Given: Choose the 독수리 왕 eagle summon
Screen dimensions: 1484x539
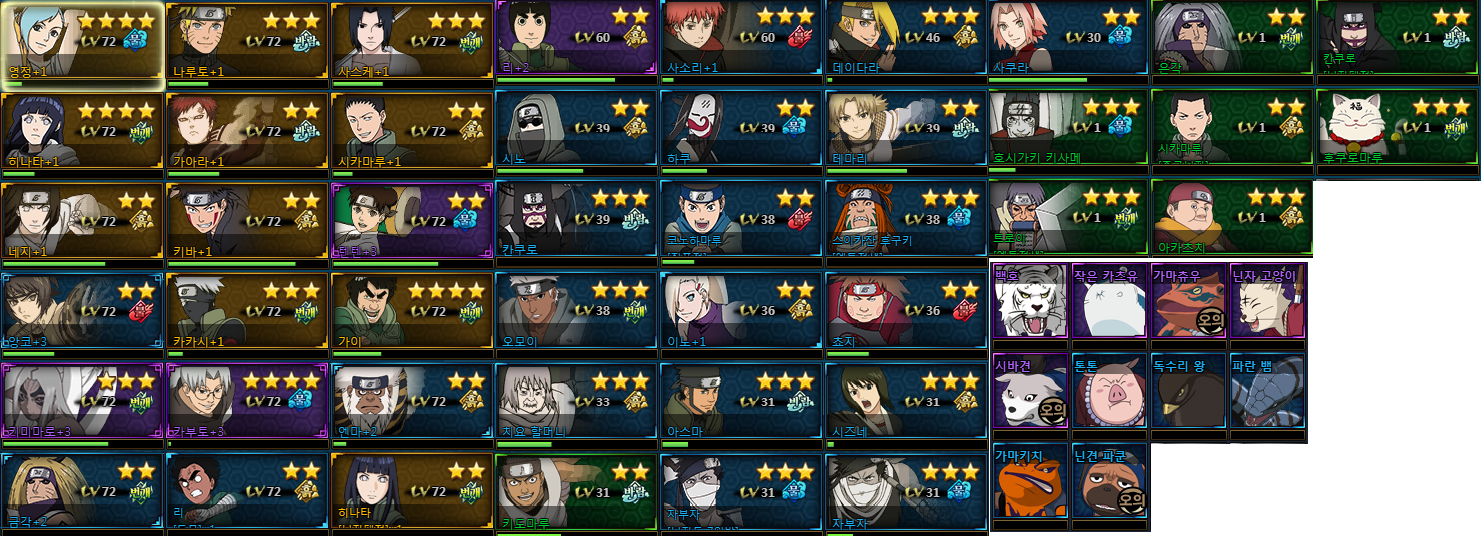Looking at the screenshot, I should 1188,390.
